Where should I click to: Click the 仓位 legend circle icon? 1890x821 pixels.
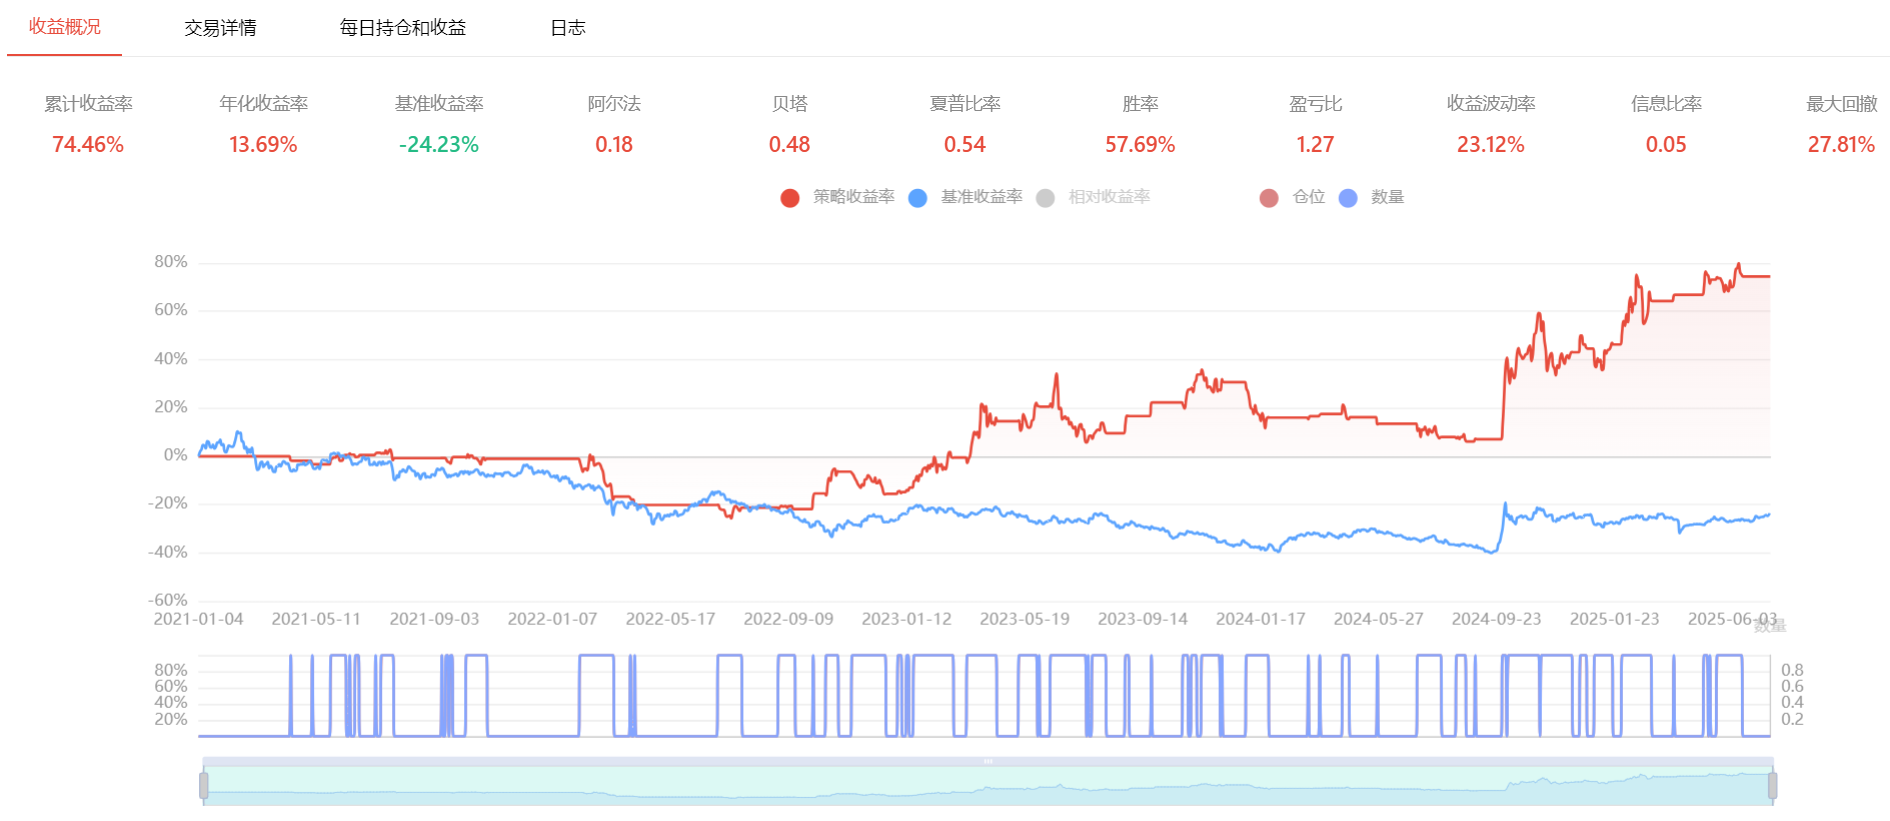click(x=1269, y=198)
